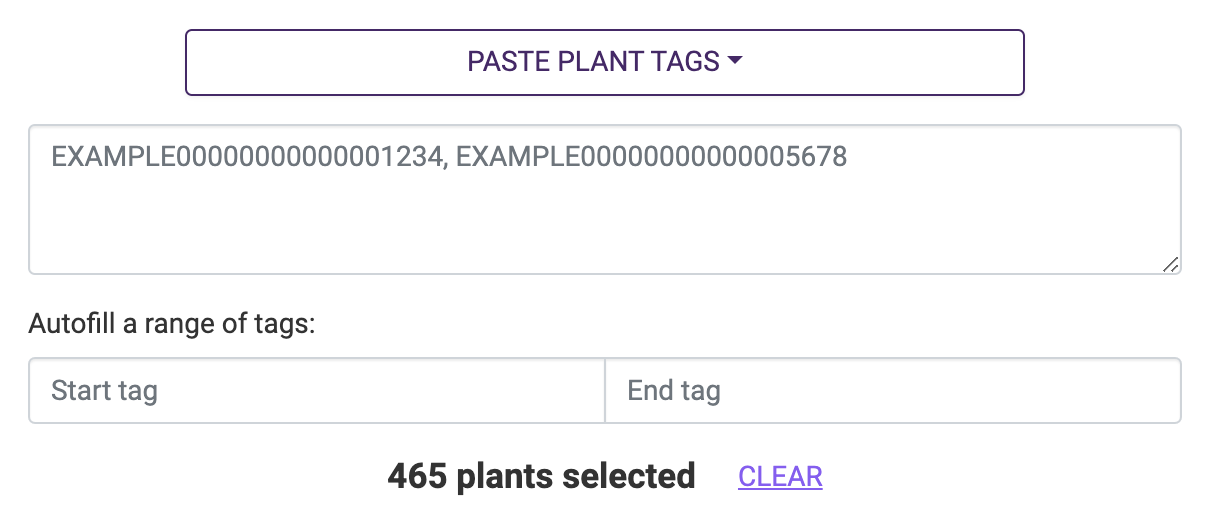
Task: Click the "Start tag" placeholder text
Action: (104, 390)
